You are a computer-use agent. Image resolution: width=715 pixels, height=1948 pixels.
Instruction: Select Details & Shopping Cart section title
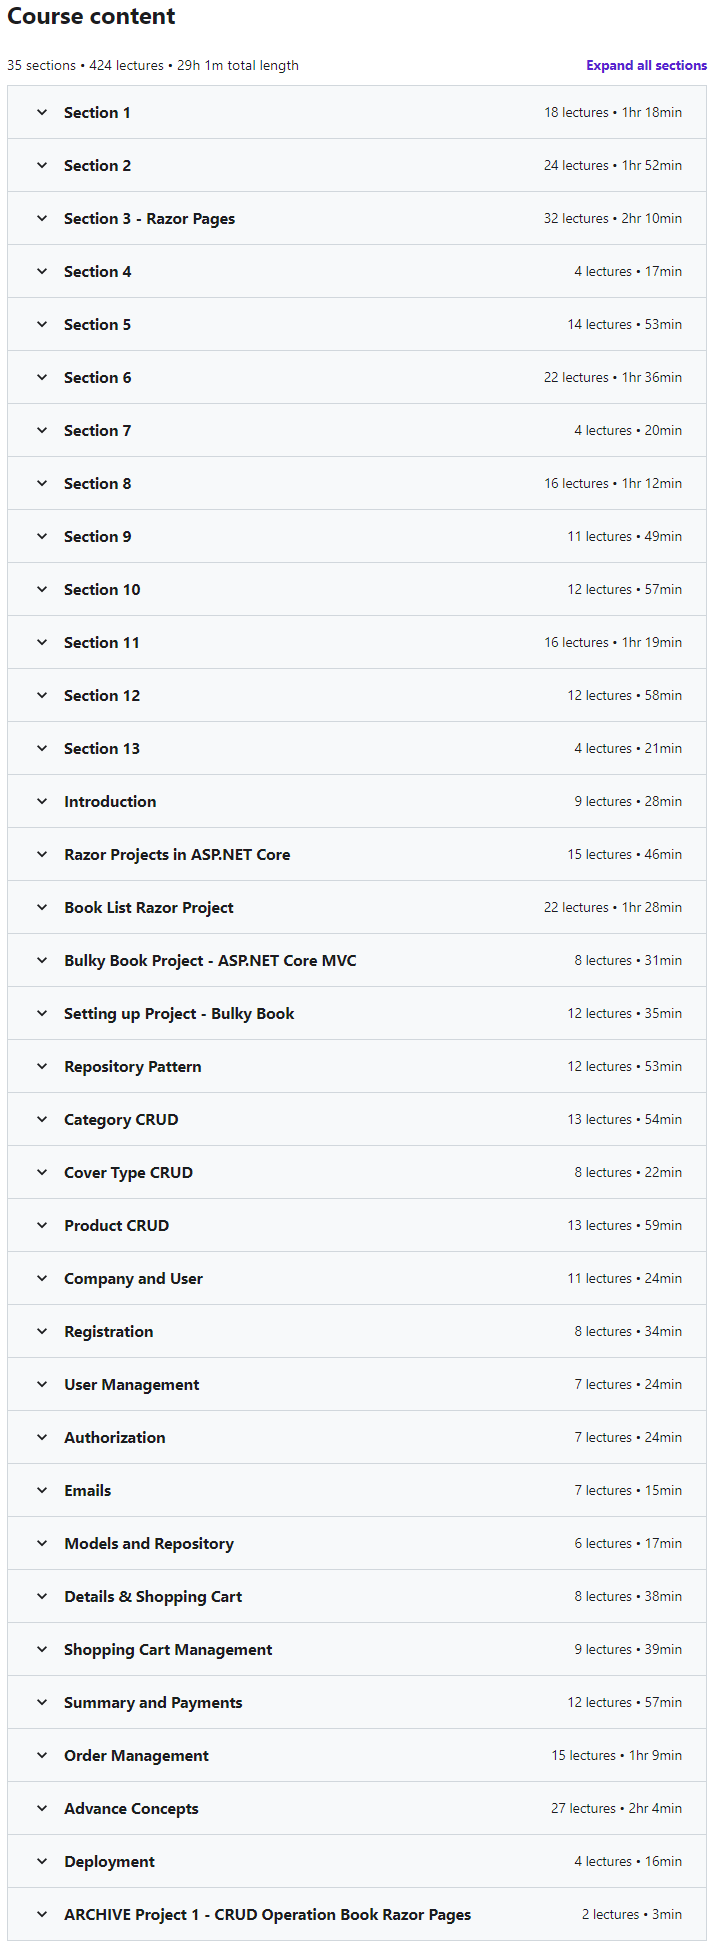pos(153,1597)
